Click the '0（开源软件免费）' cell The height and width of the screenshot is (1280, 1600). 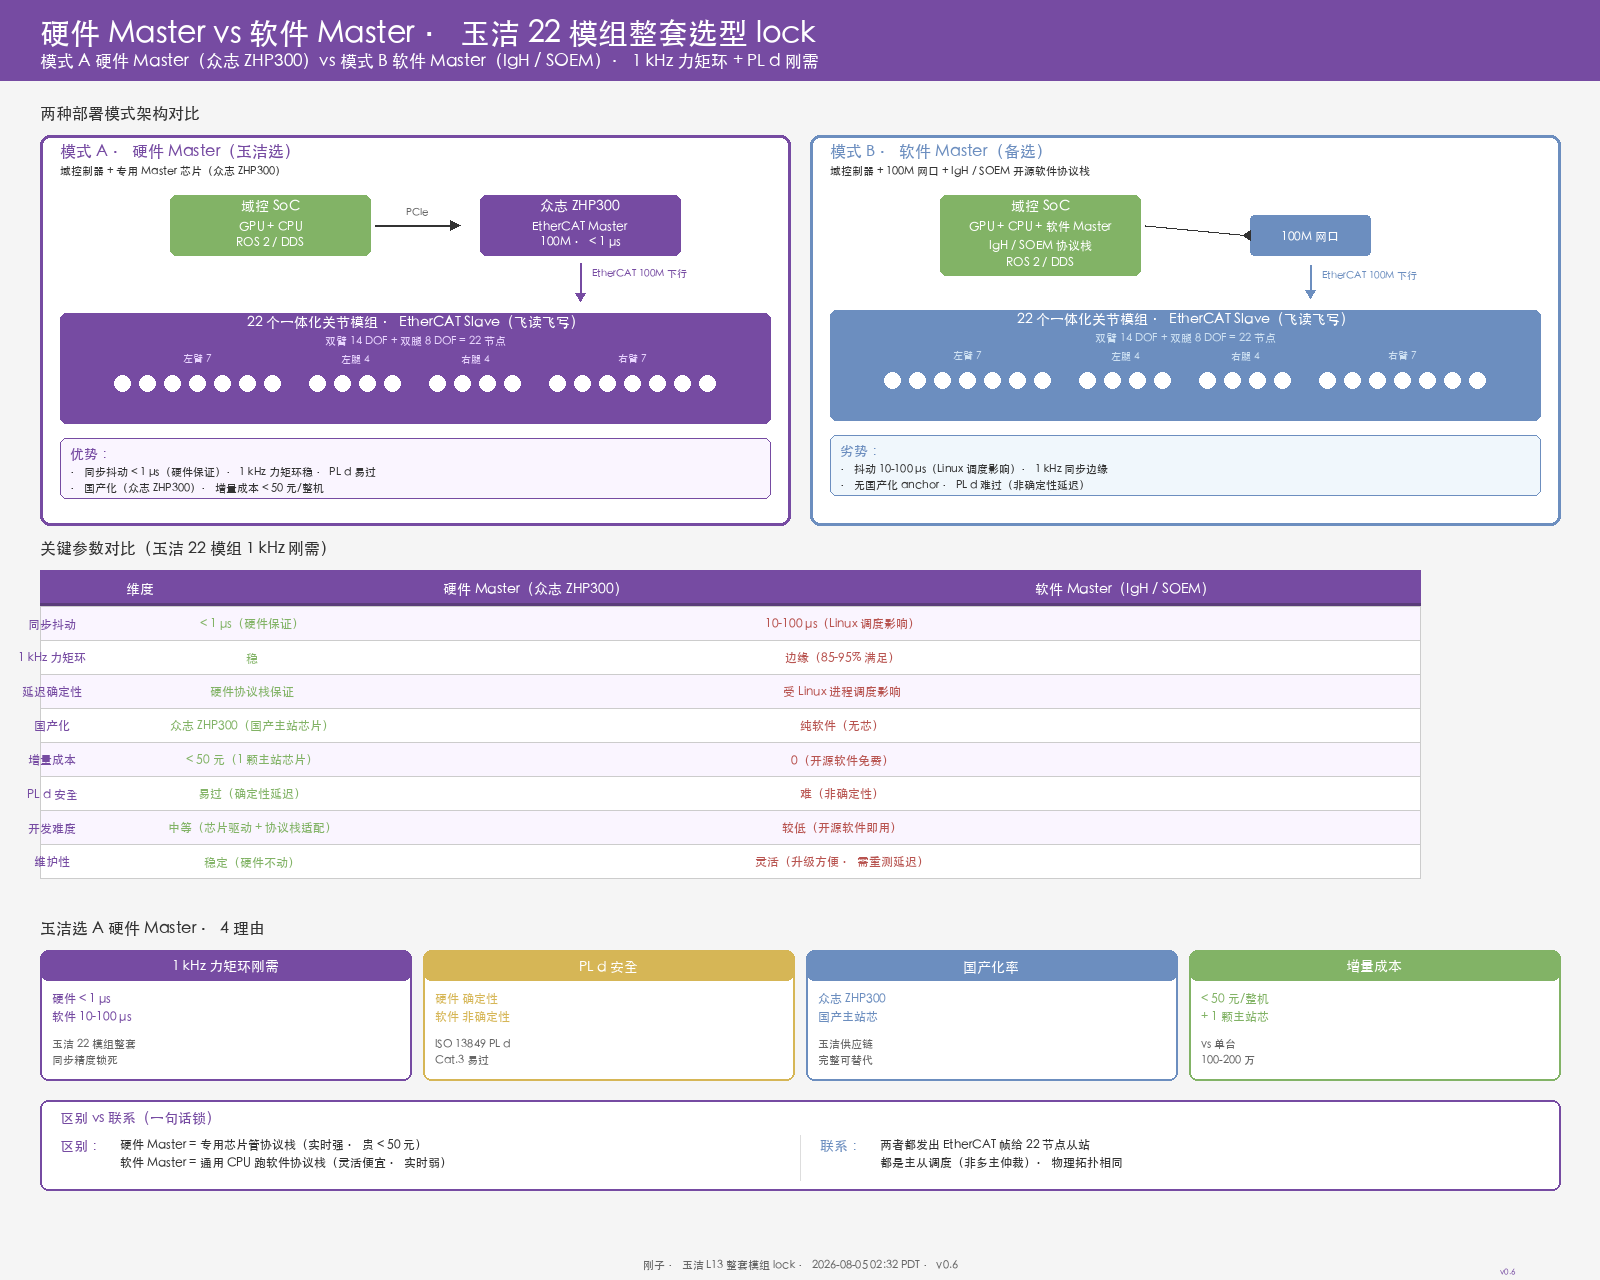(839, 760)
